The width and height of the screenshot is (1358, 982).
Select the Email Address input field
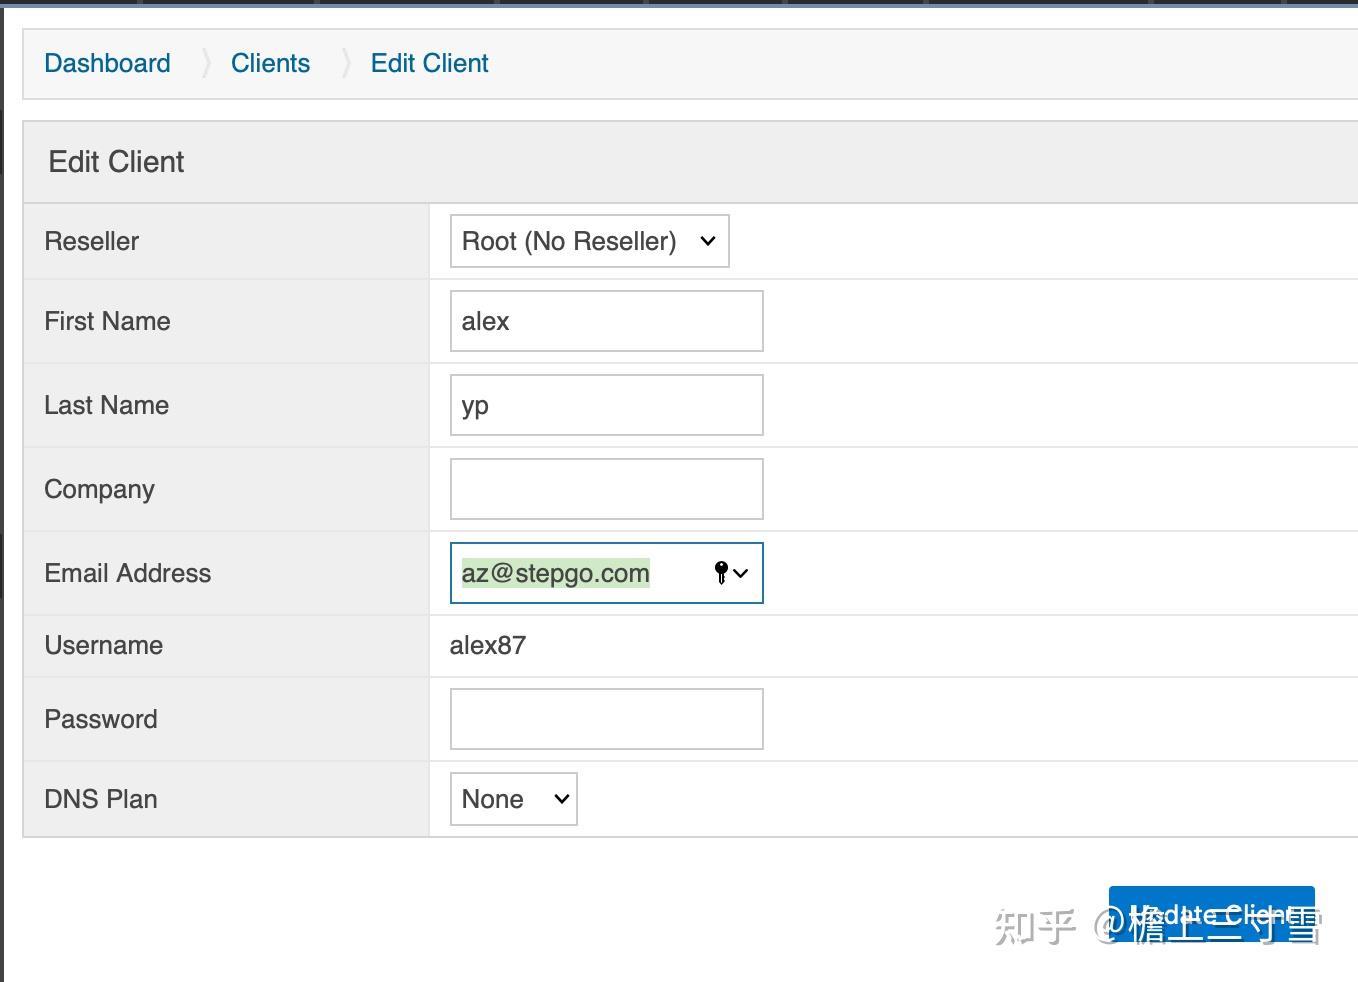point(580,573)
